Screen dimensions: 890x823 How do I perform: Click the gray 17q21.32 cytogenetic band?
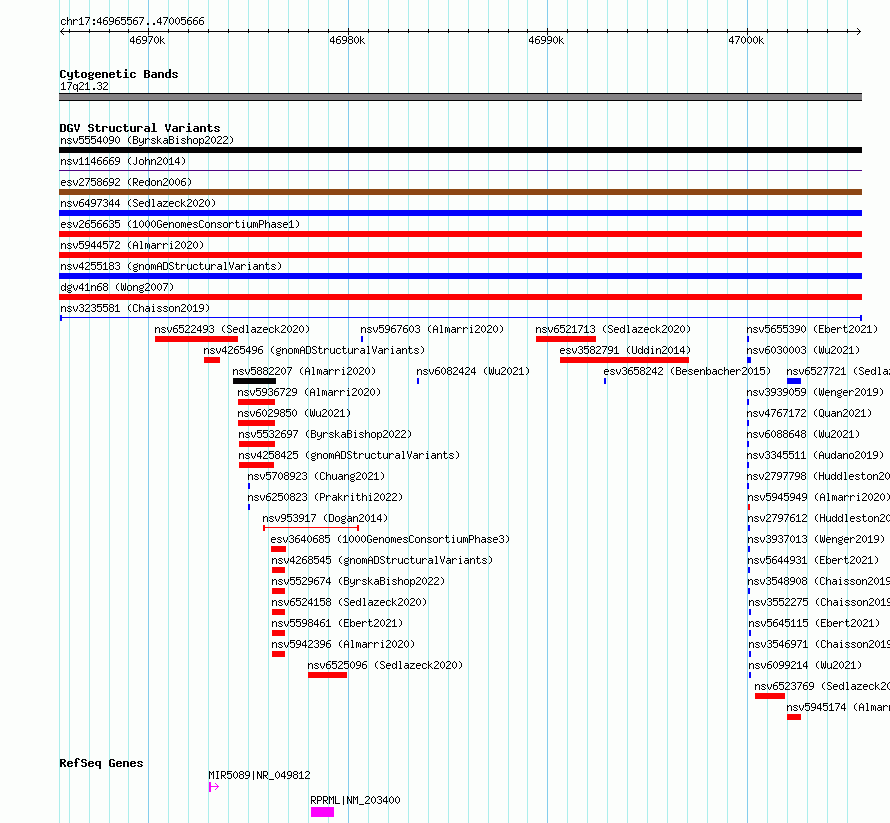[460, 97]
